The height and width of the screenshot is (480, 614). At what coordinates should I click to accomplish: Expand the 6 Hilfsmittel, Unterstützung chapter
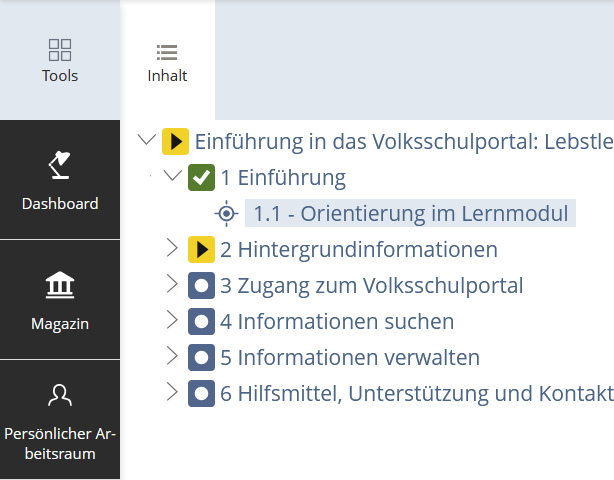[172, 393]
